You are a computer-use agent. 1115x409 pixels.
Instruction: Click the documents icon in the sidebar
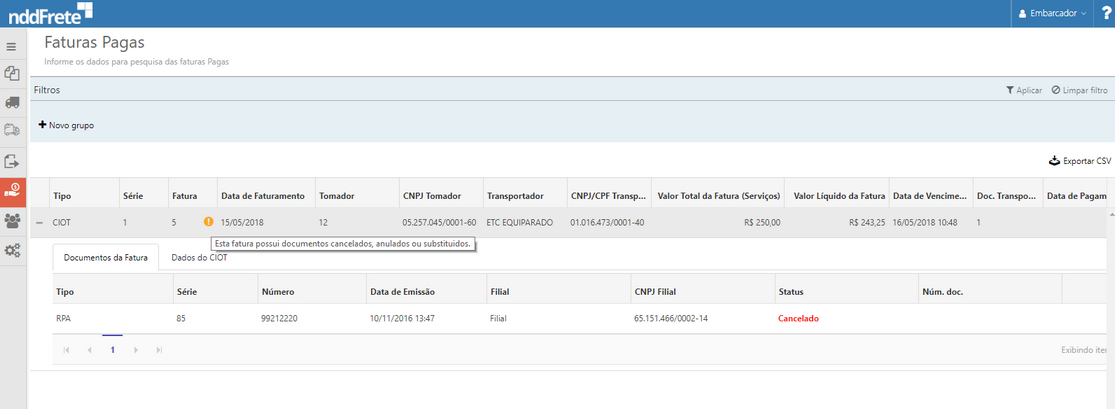coord(12,74)
